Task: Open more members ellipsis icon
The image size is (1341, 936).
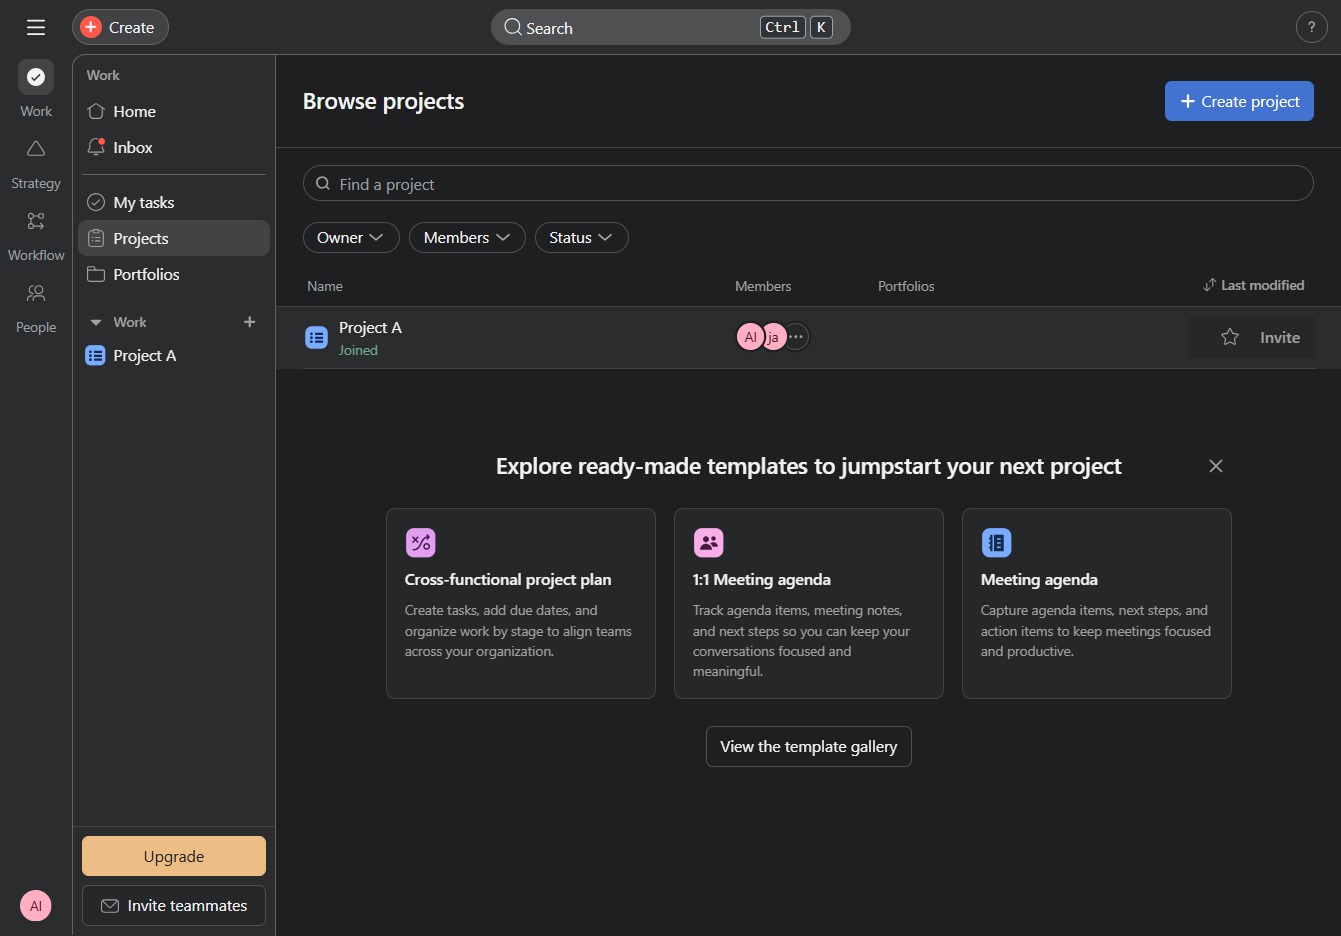Action: pos(796,337)
